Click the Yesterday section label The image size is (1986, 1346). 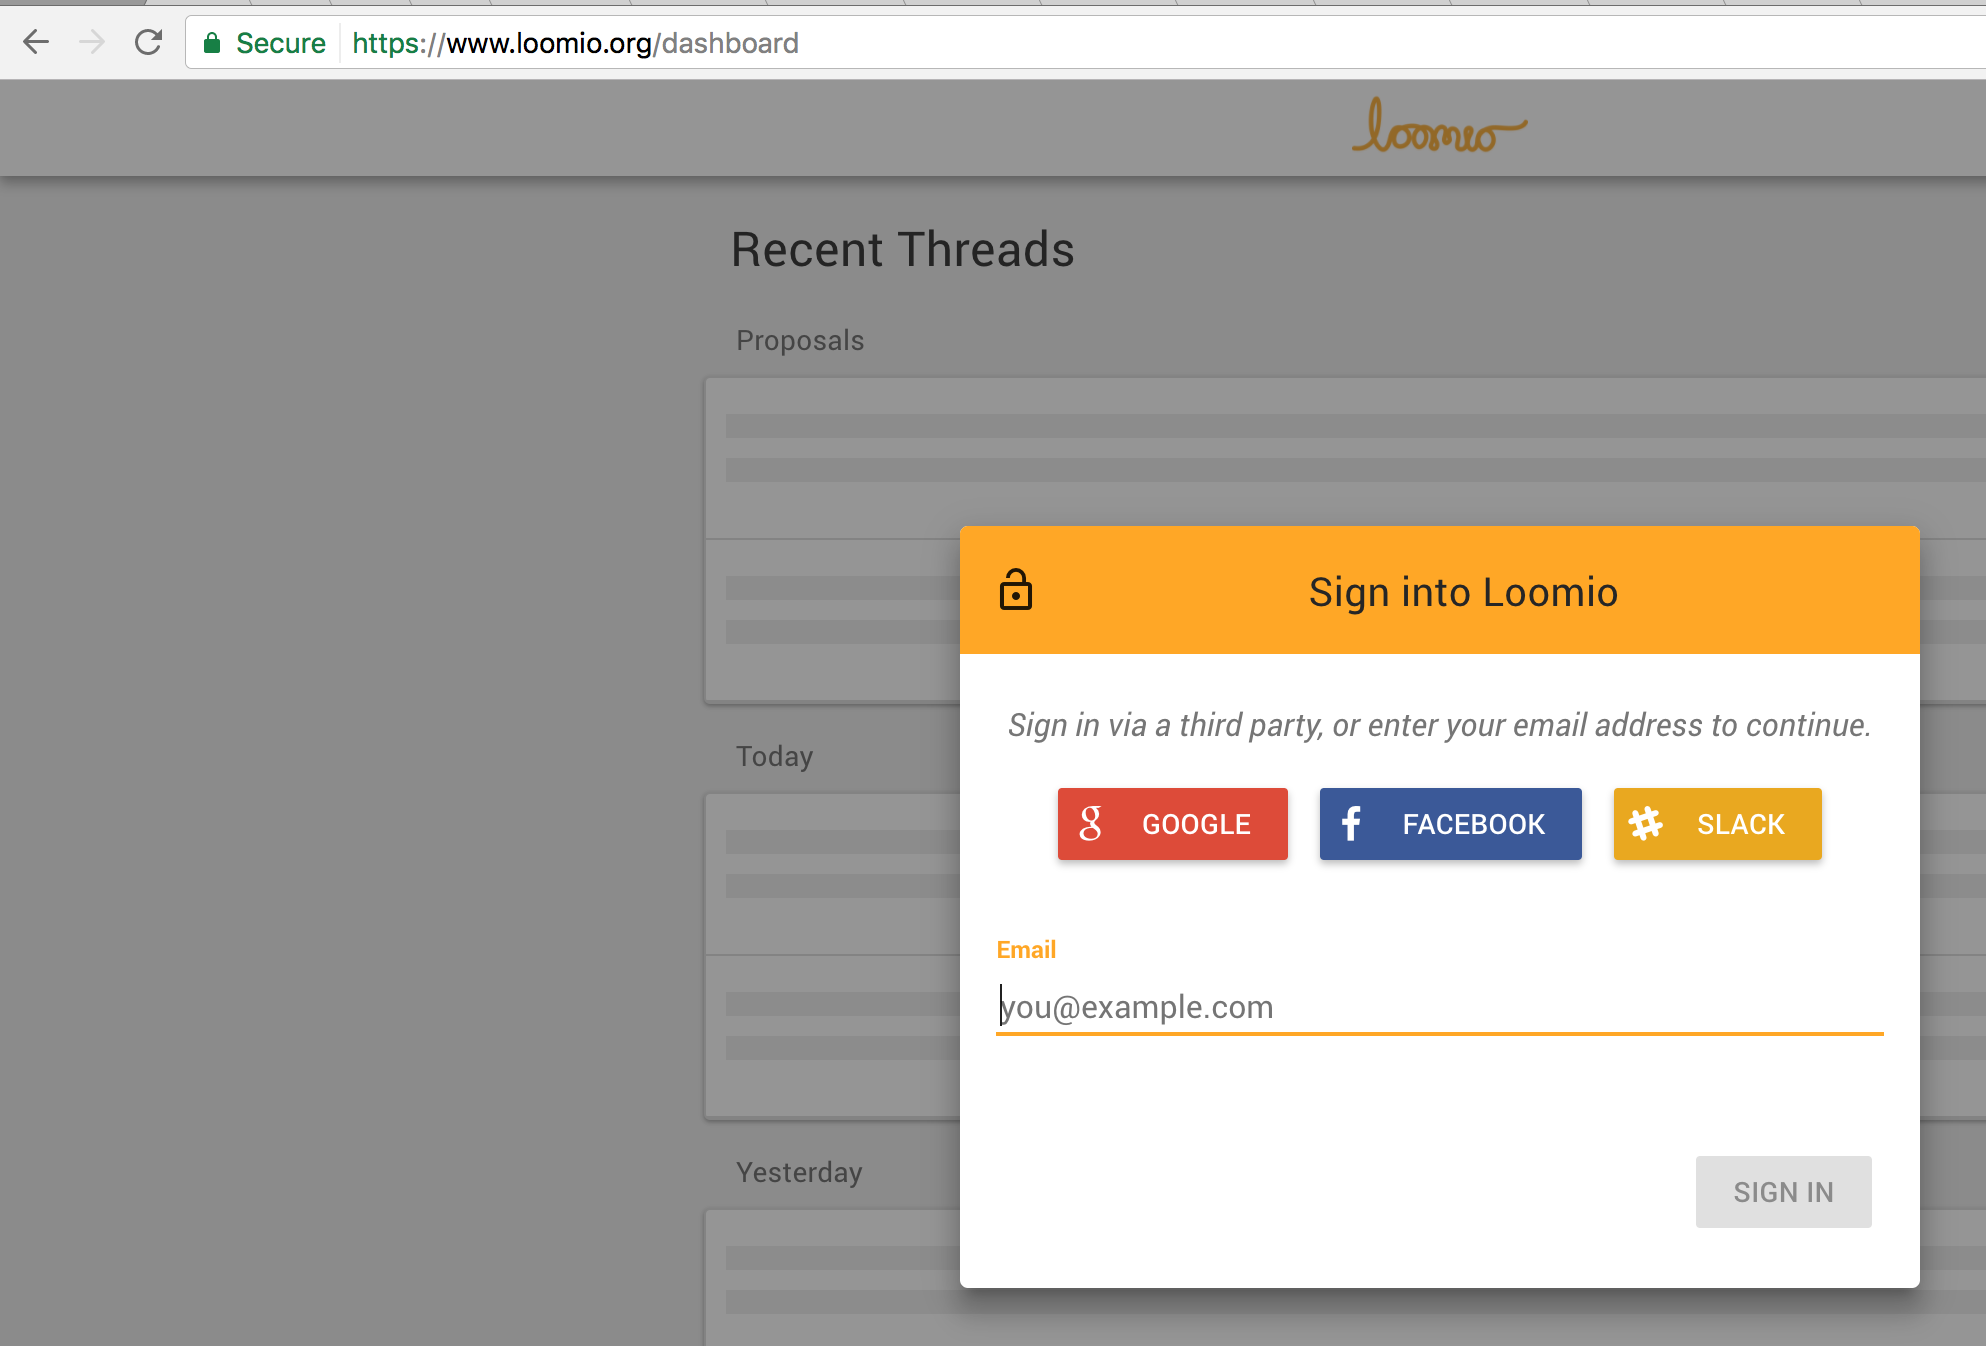click(799, 1172)
